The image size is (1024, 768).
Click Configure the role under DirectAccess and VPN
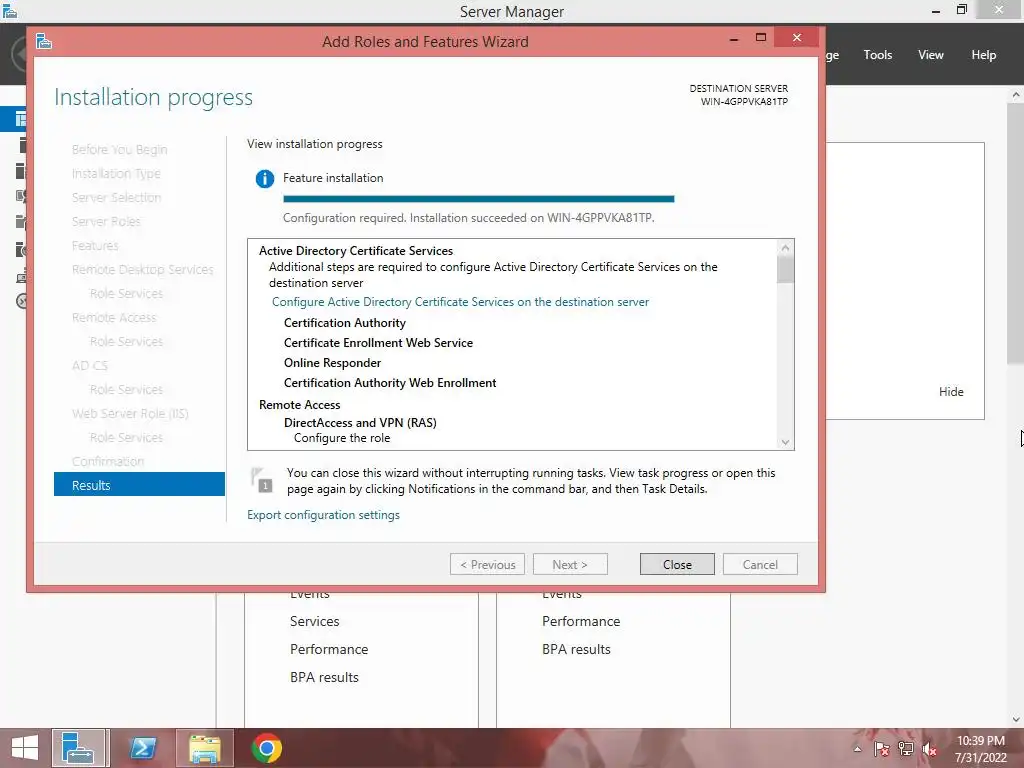pyautogui.click(x=342, y=438)
